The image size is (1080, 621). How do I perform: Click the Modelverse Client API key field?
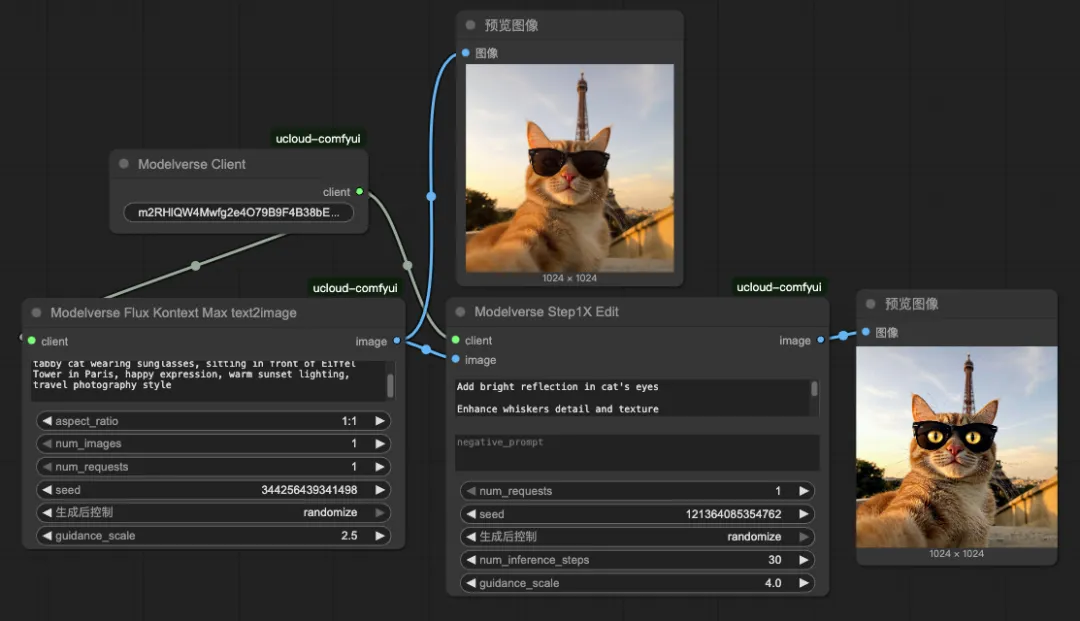pos(238,212)
